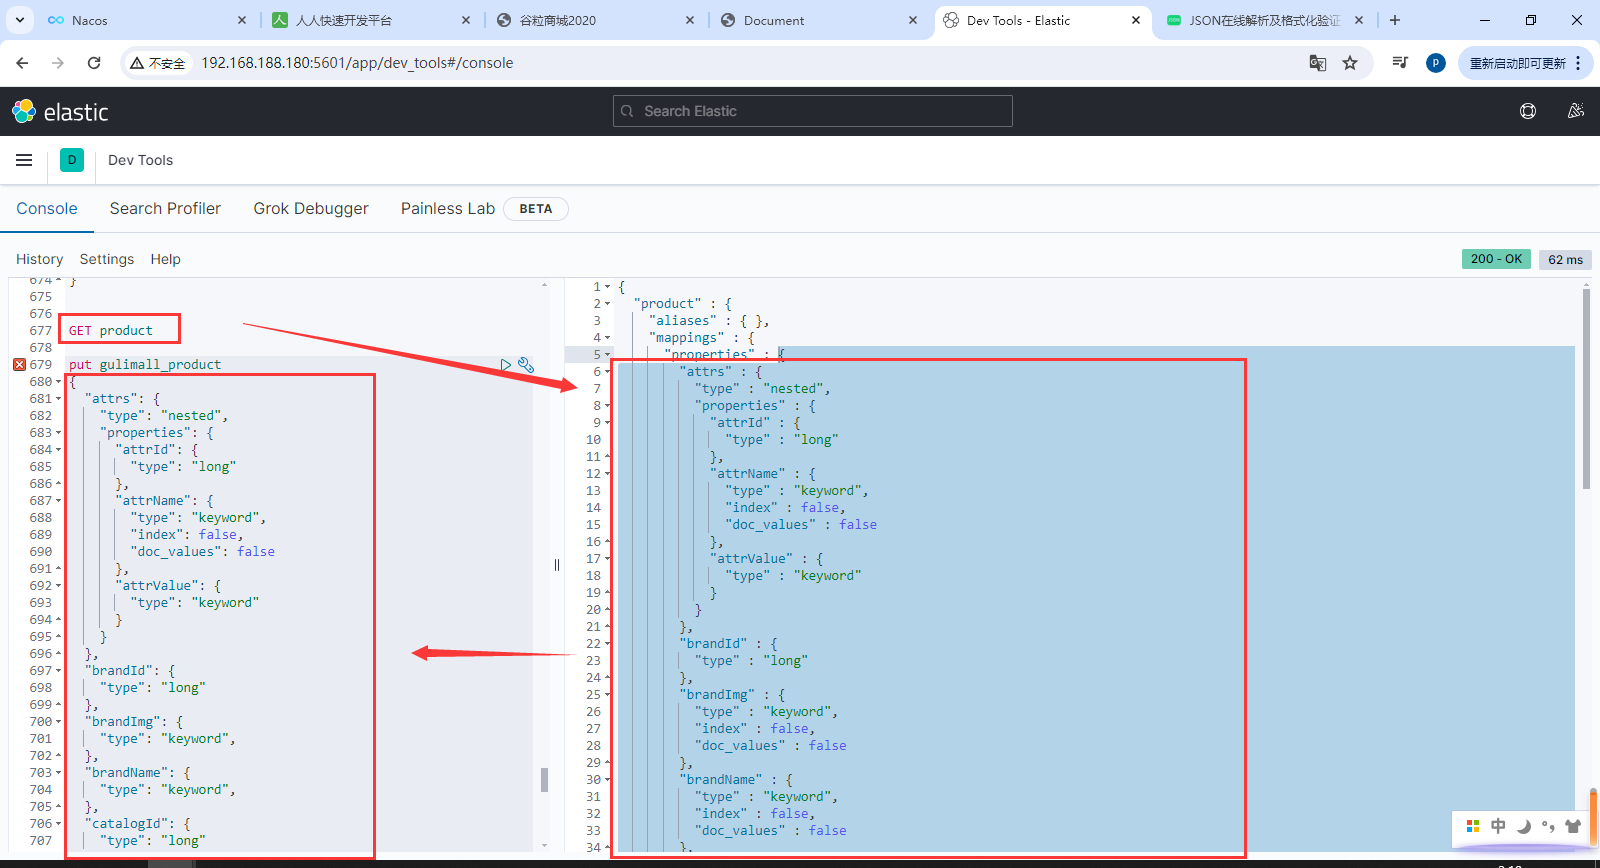Go forward in browser history

coord(58,63)
